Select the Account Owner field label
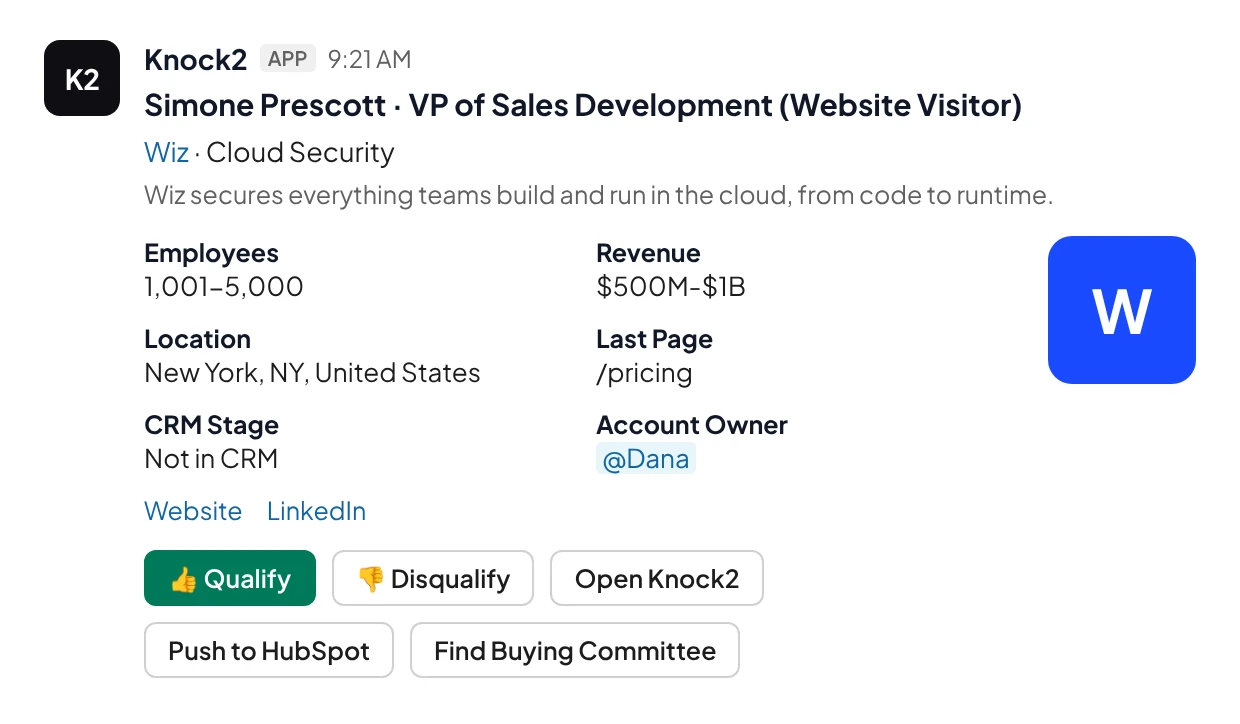Image resolution: width=1240 pixels, height=724 pixels. [692, 425]
